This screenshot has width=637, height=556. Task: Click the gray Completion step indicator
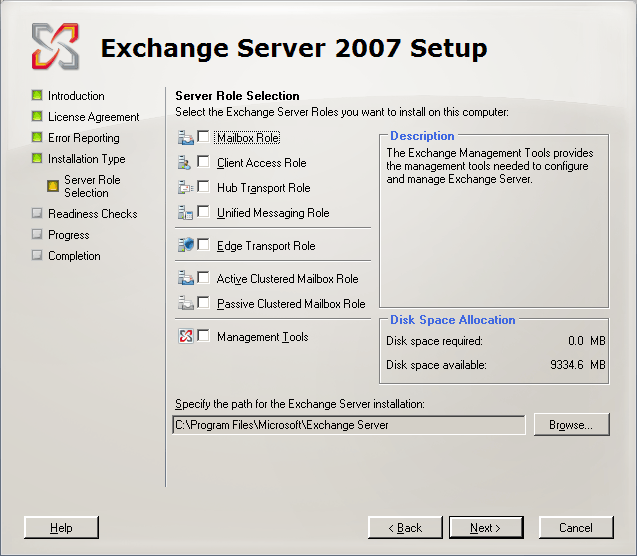click(37, 255)
